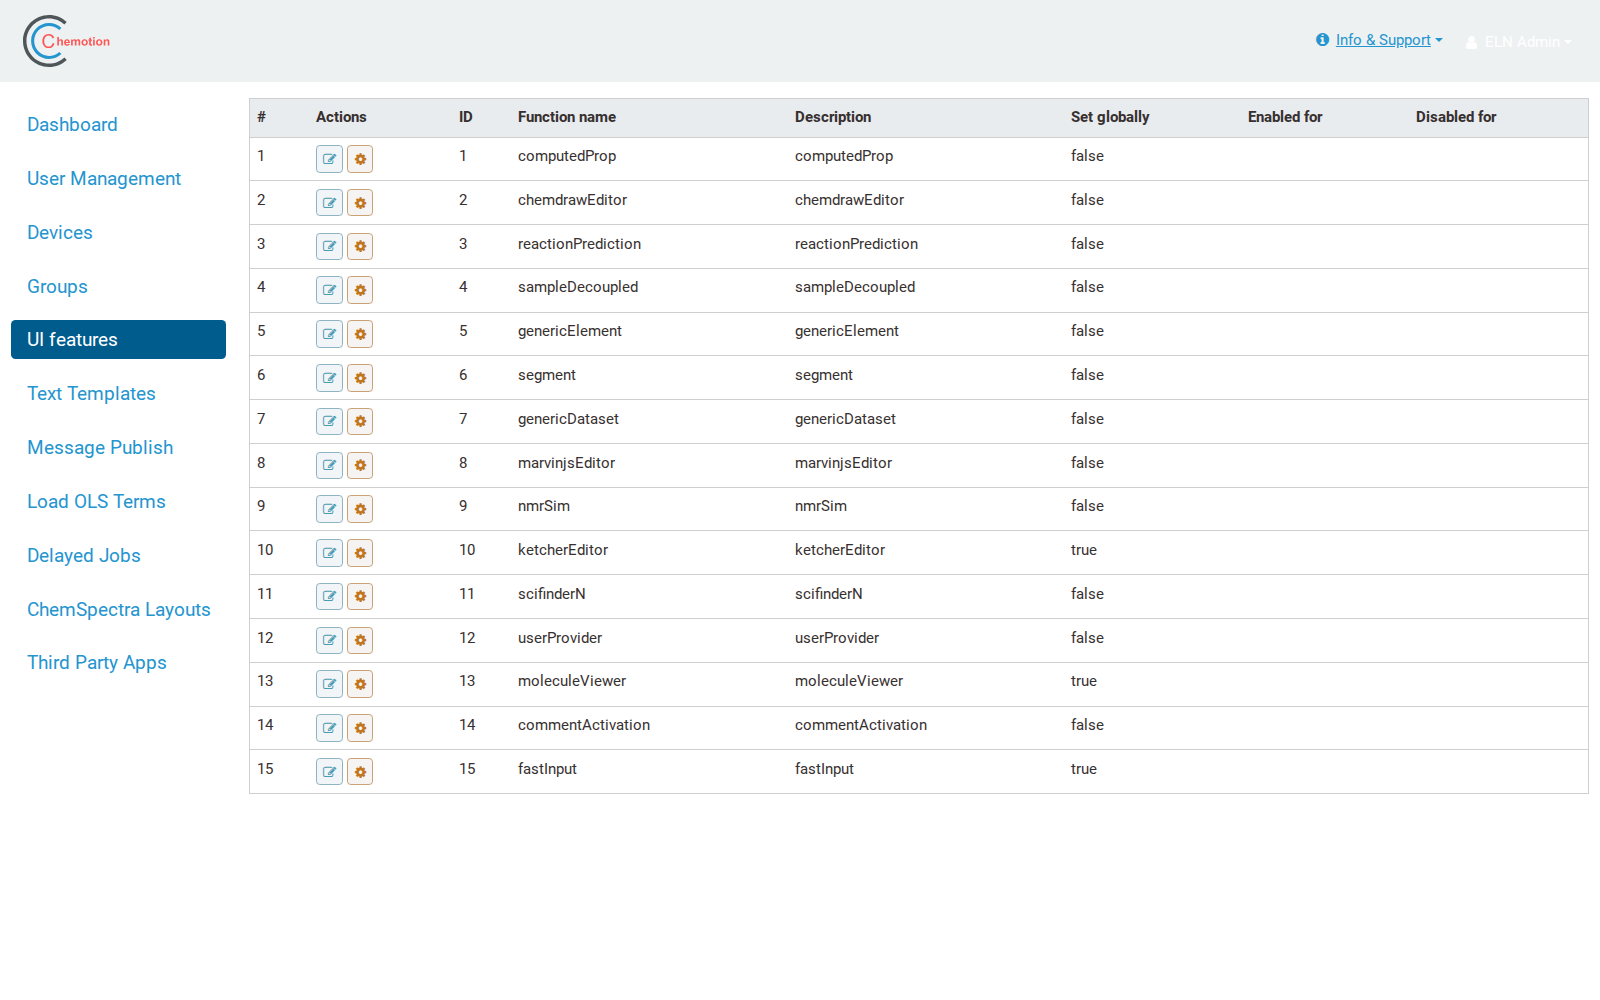Click the gear icon for scifinderN
The width and height of the screenshot is (1600, 1000).
click(x=360, y=597)
